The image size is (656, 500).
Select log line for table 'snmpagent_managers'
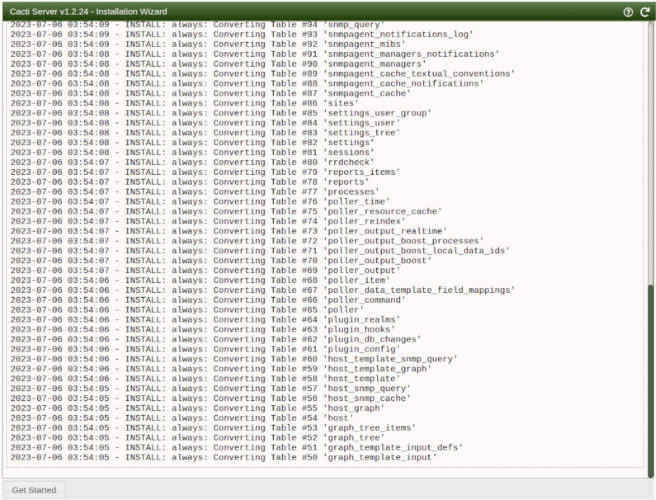[218, 64]
